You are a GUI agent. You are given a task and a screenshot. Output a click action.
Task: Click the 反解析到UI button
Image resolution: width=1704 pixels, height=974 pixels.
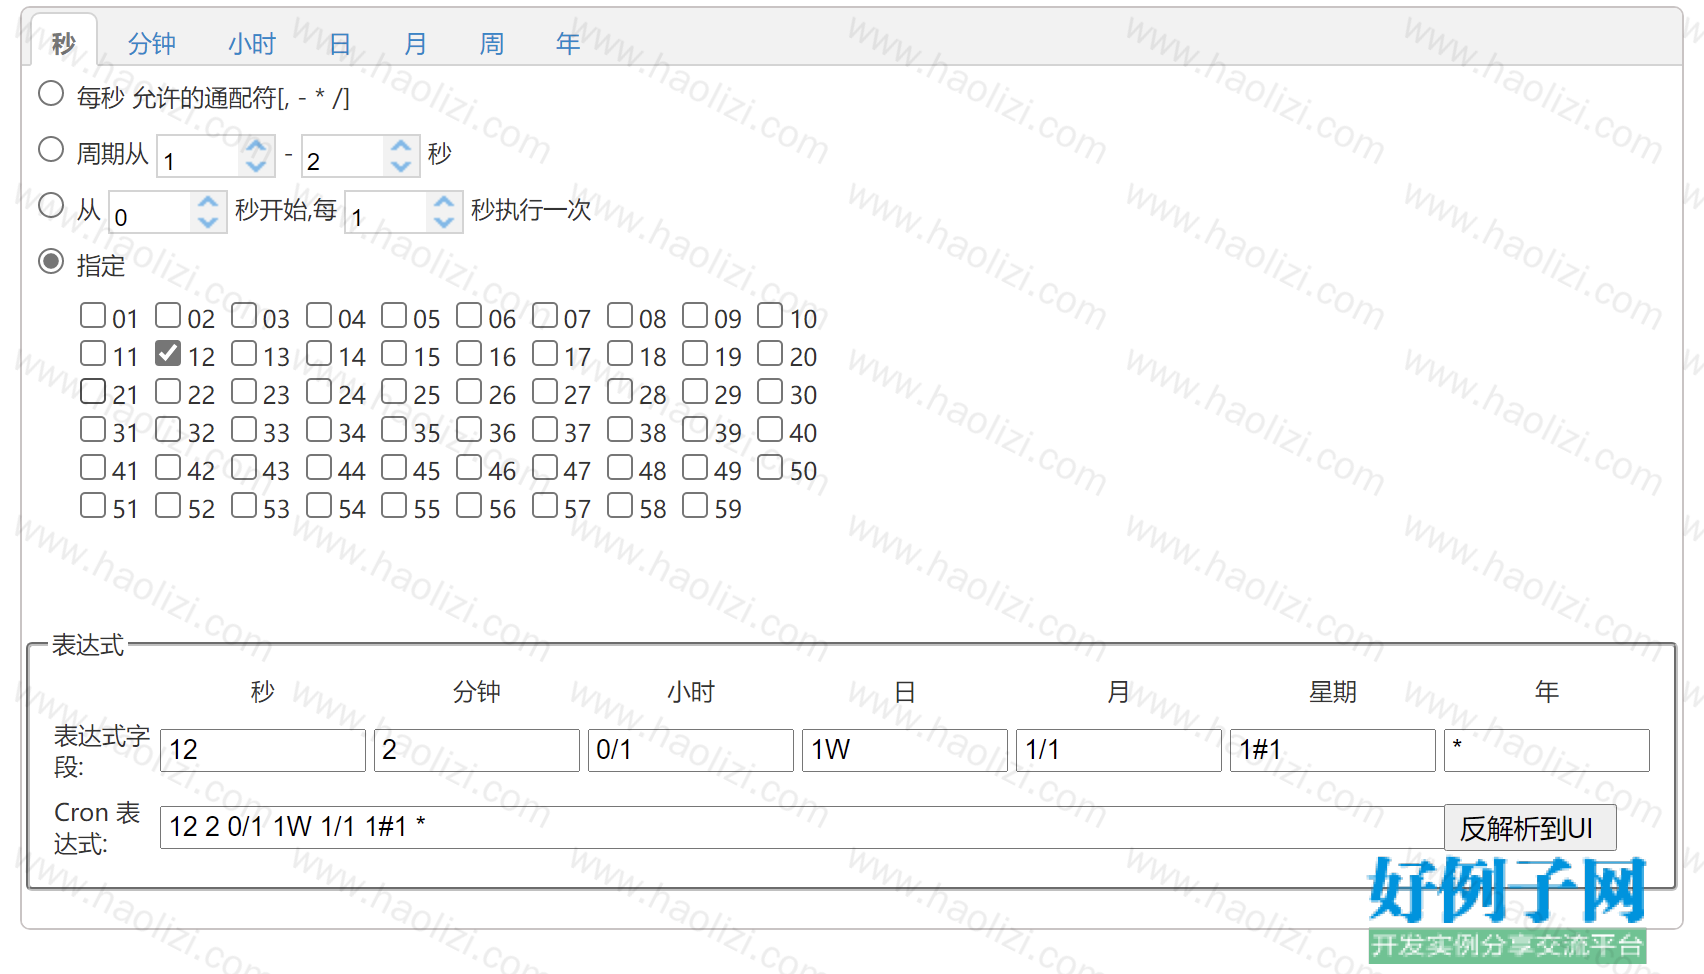[x=1530, y=828]
